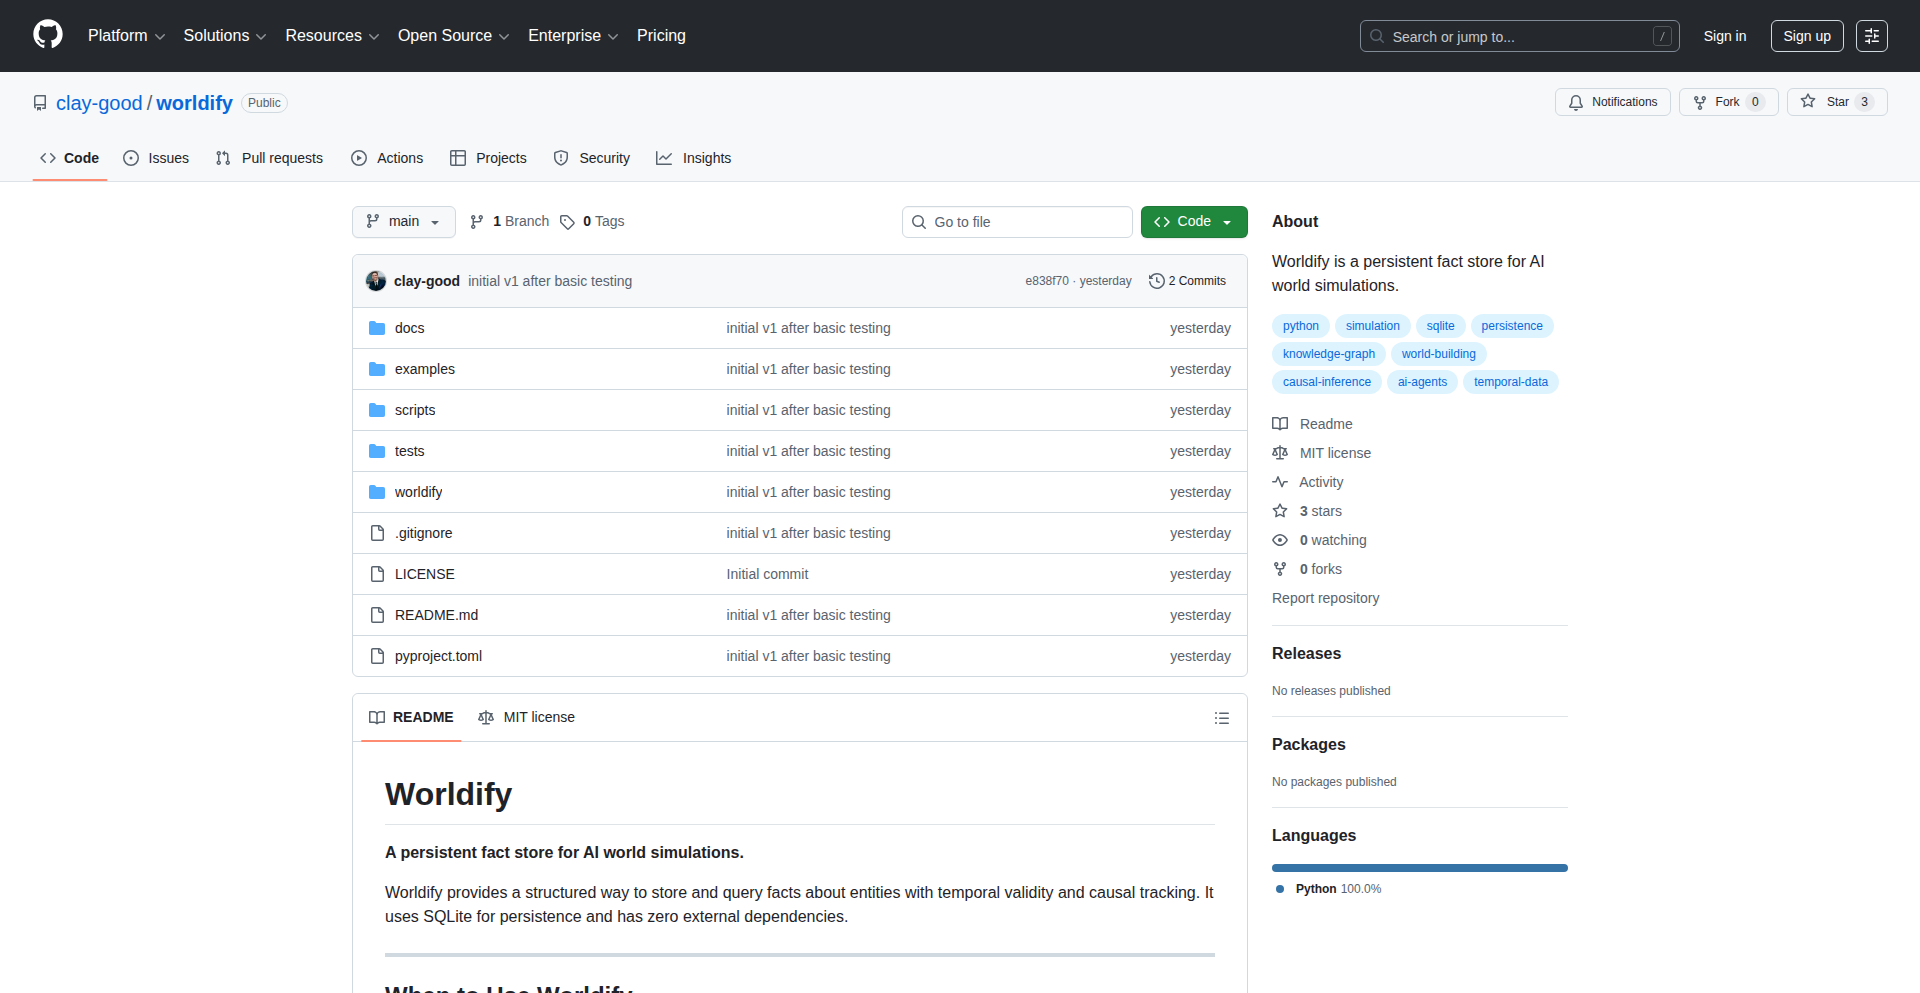Image resolution: width=1920 pixels, height=993 pixels.
Task: Open the pyproject.toml file
Action: coord(438,656)
